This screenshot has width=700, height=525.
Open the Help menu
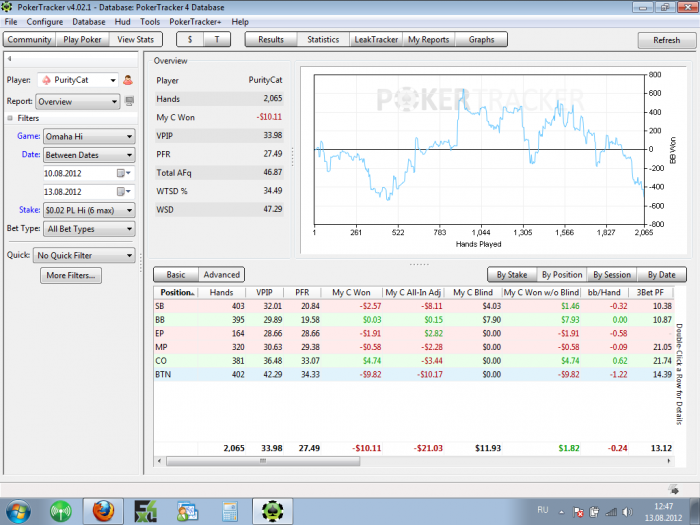pyautogui.click(x=240, y=22)
